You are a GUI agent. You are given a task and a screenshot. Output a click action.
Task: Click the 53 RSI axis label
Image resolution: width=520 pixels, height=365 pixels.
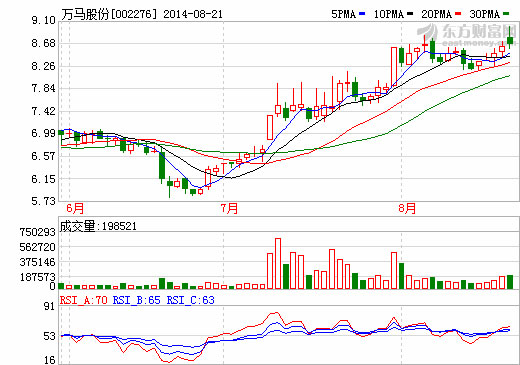(49, 337)
